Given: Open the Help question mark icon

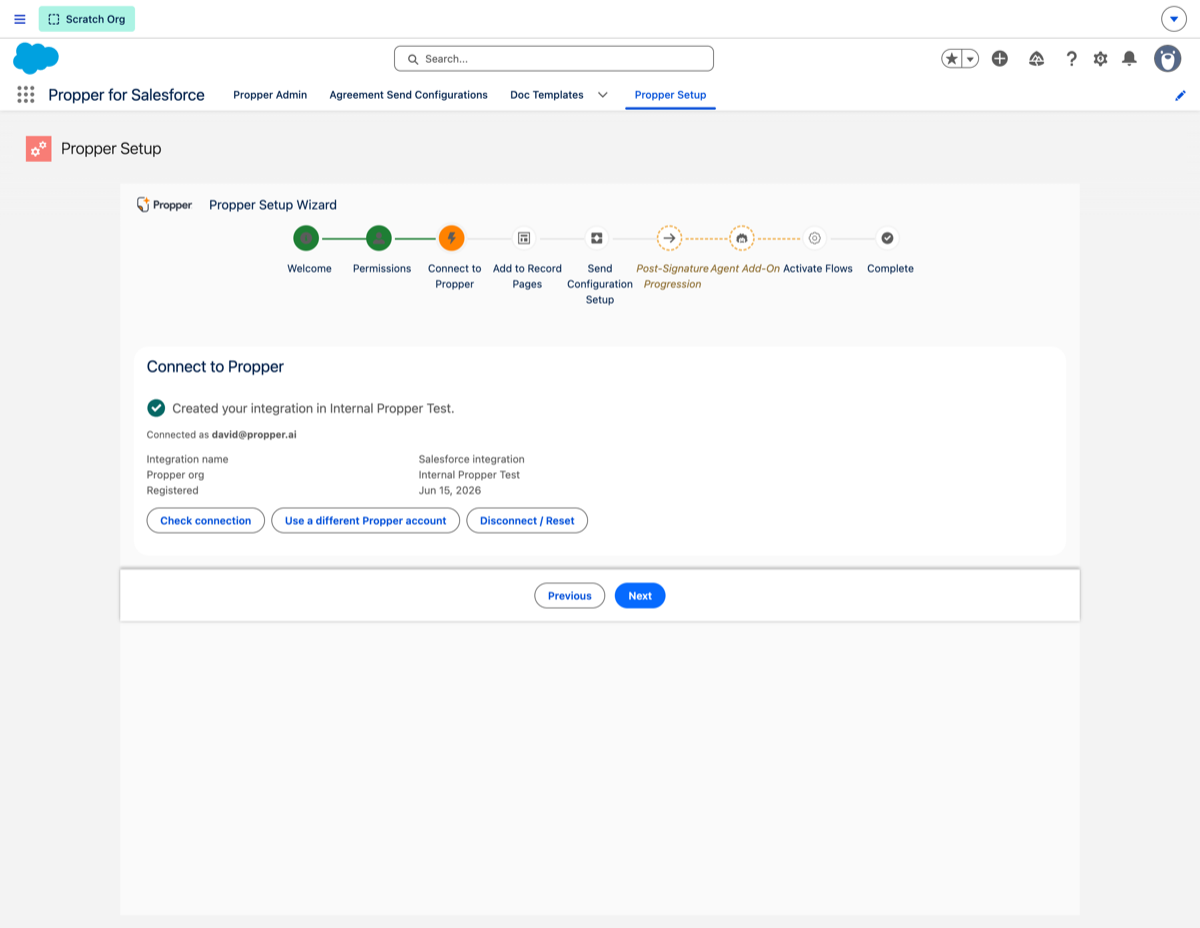Looking at the screenshot, I should 1071,59.
